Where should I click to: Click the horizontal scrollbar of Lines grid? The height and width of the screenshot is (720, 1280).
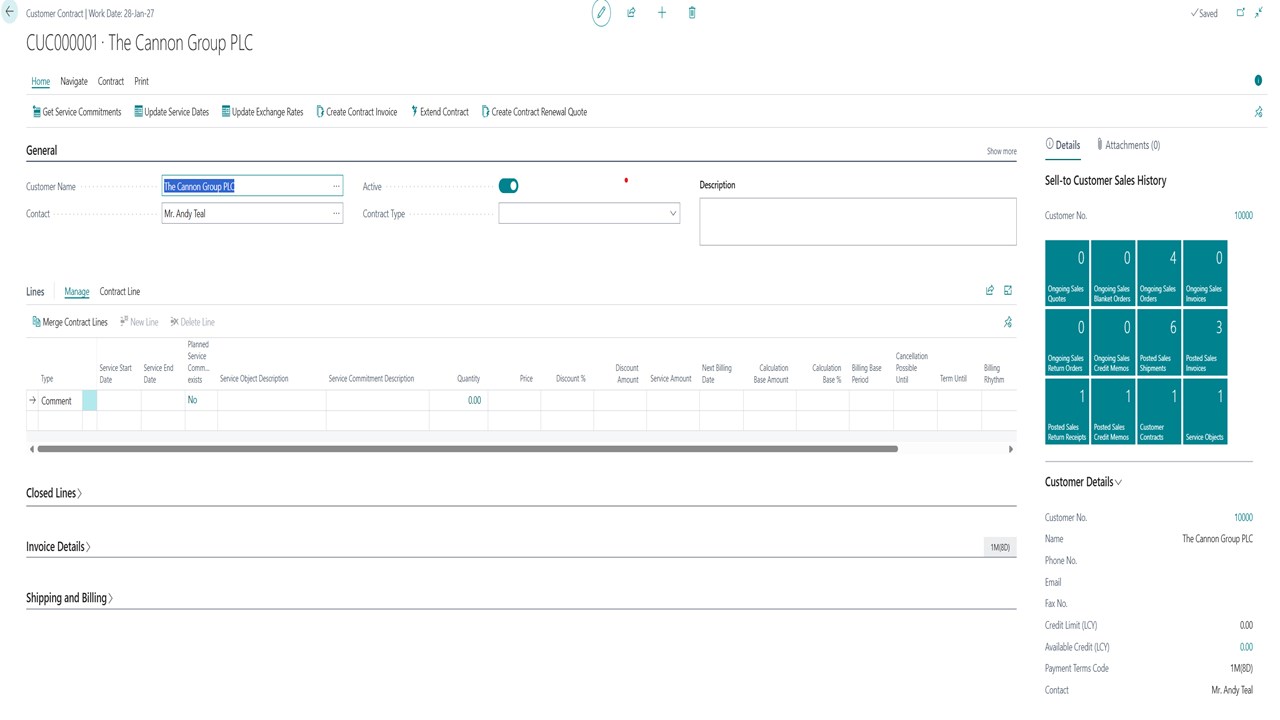coord(467,449)
